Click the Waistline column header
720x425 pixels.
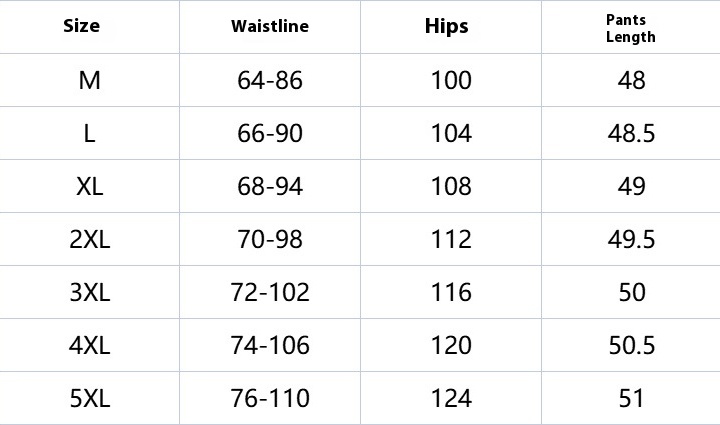click(270, 27)
